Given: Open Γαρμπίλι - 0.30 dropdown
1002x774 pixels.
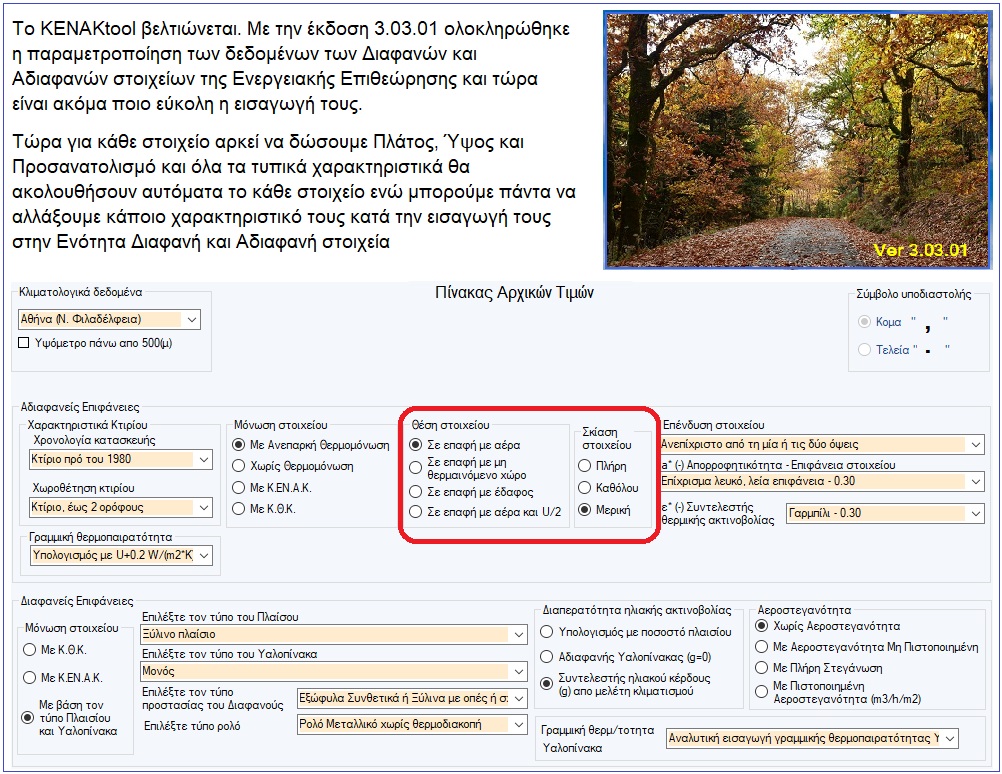Looking at the screenshot, I should click(x=885, y=513).
